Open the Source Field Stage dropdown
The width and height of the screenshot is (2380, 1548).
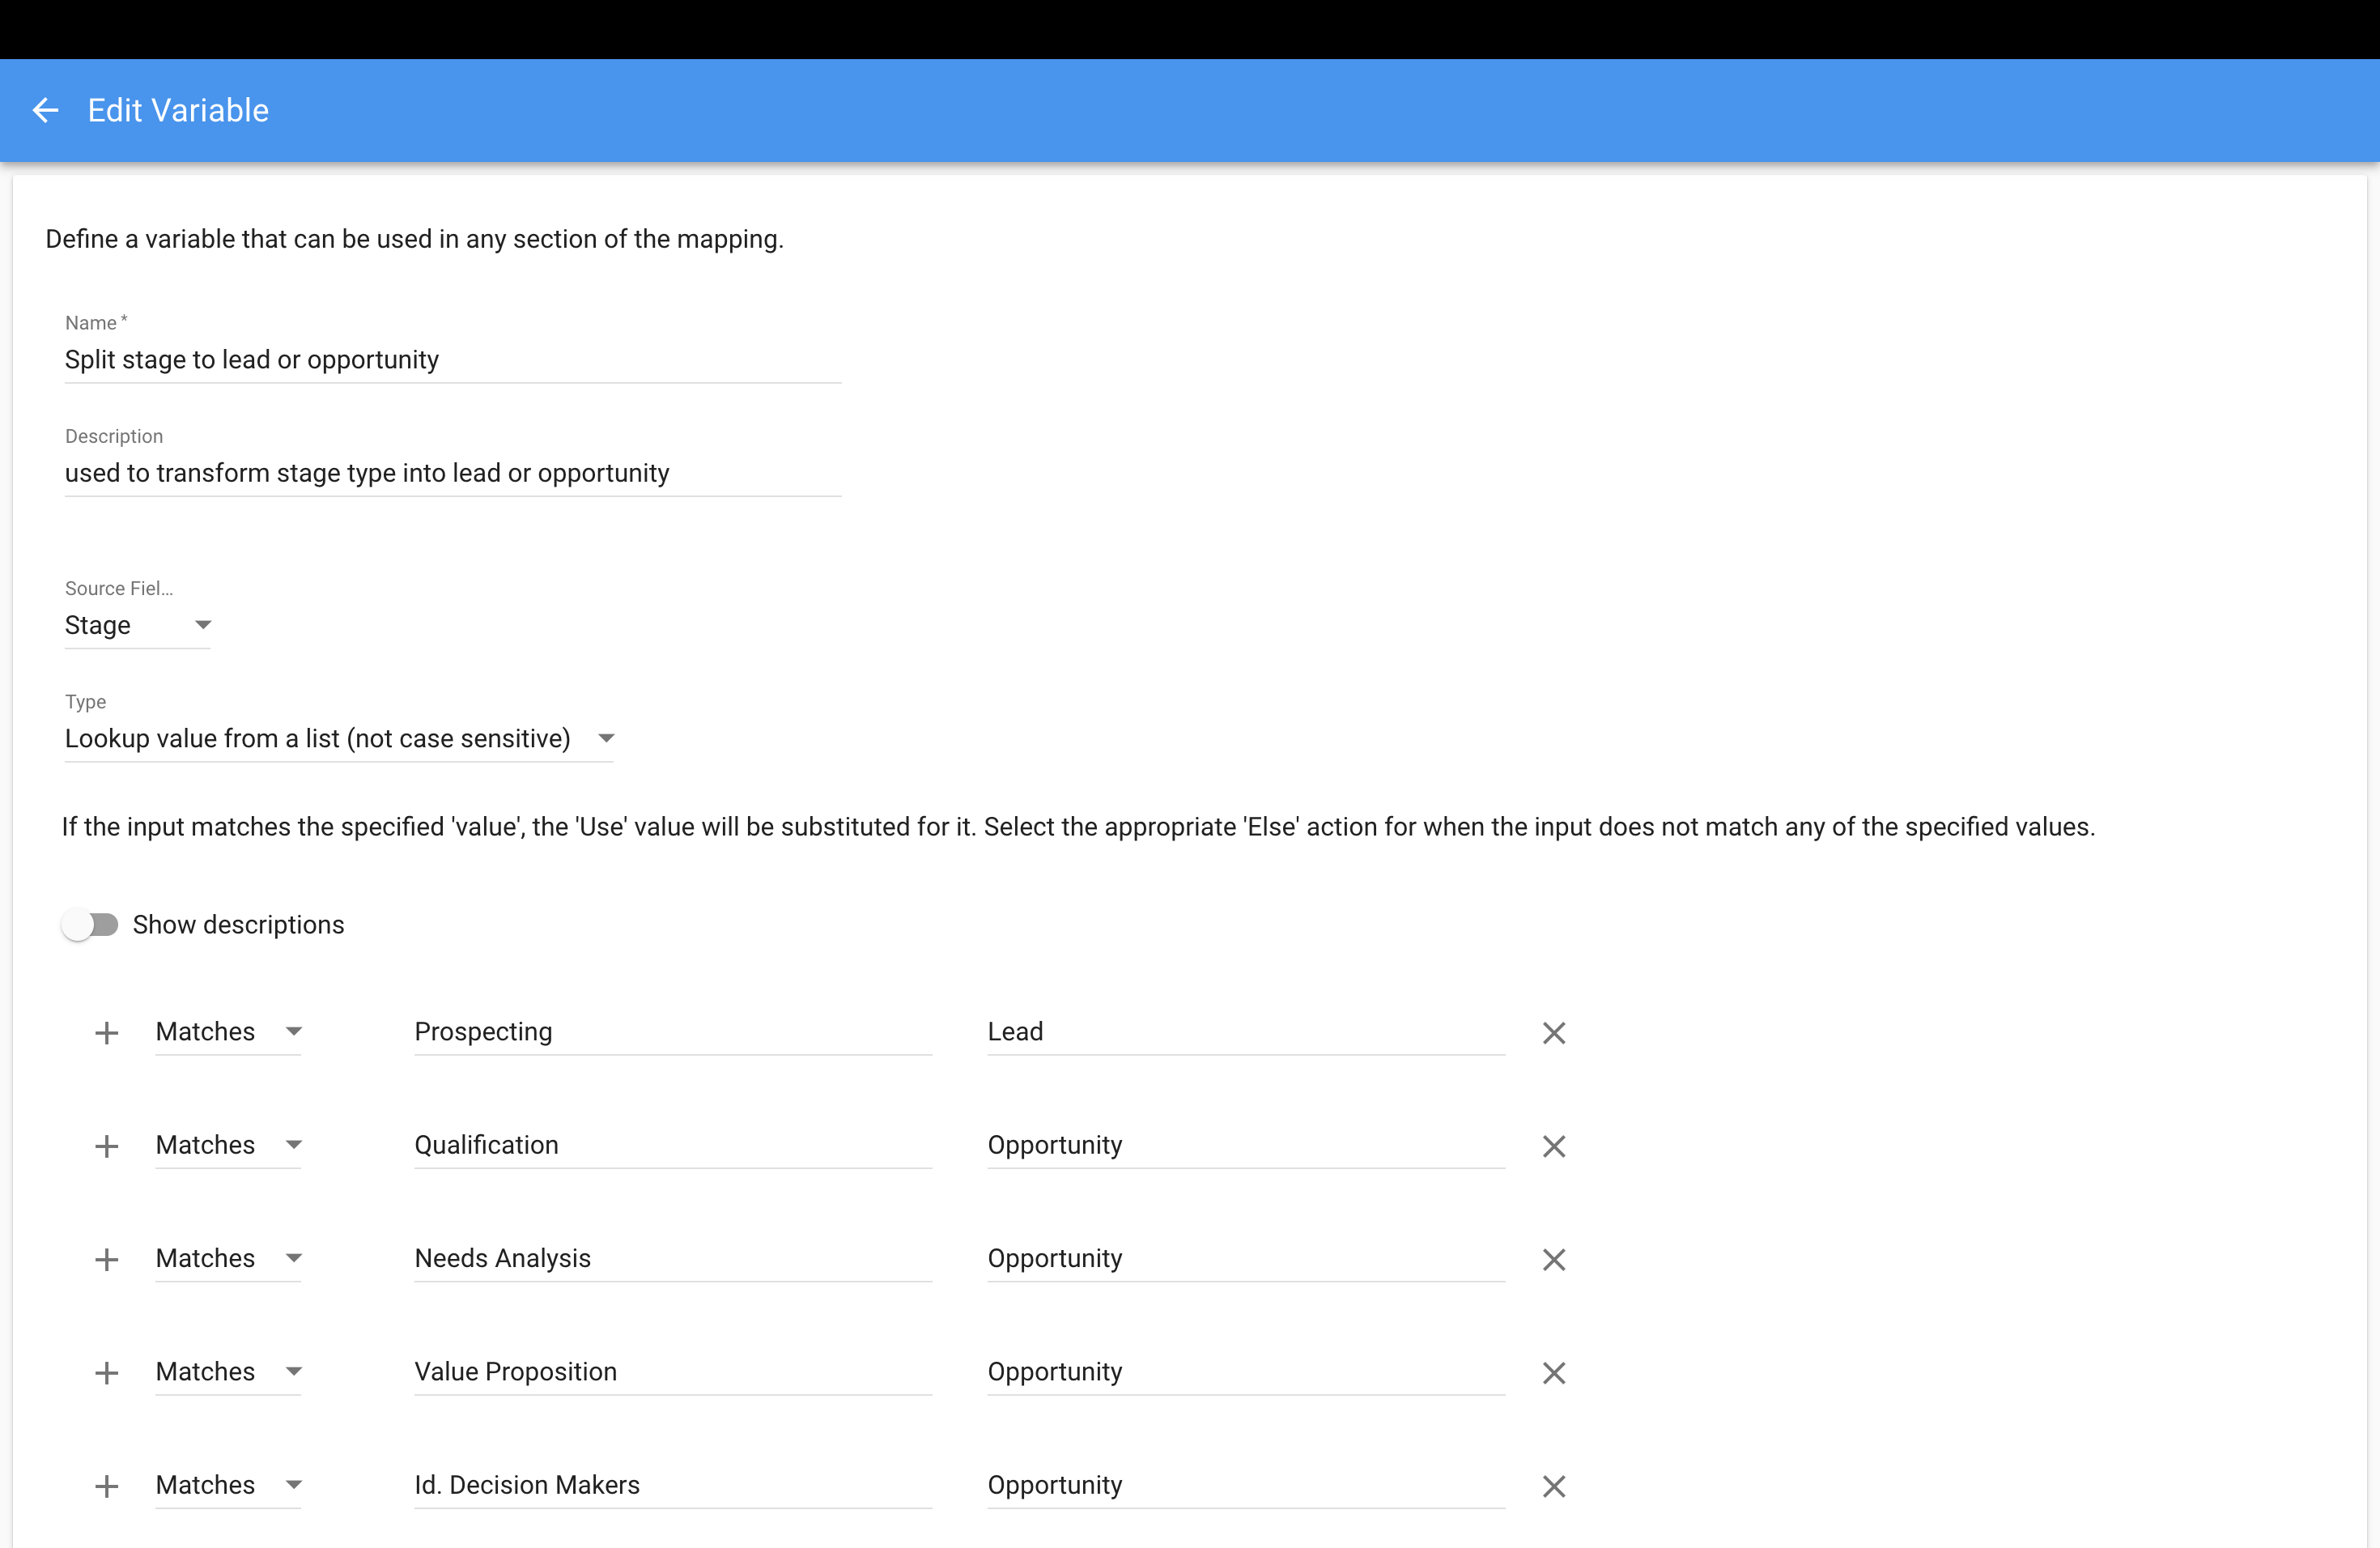tap(137, 625)
